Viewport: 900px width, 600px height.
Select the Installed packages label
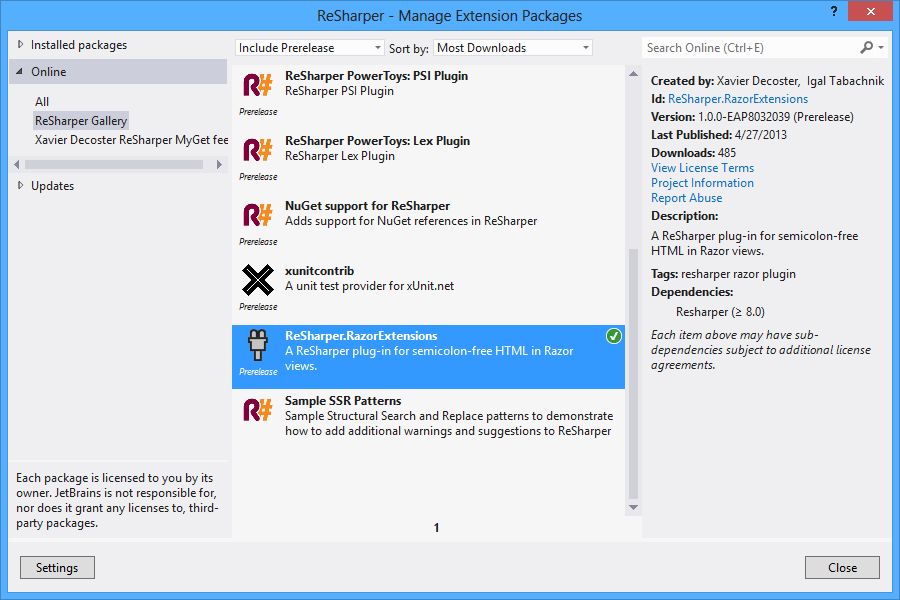coord(79,45)
